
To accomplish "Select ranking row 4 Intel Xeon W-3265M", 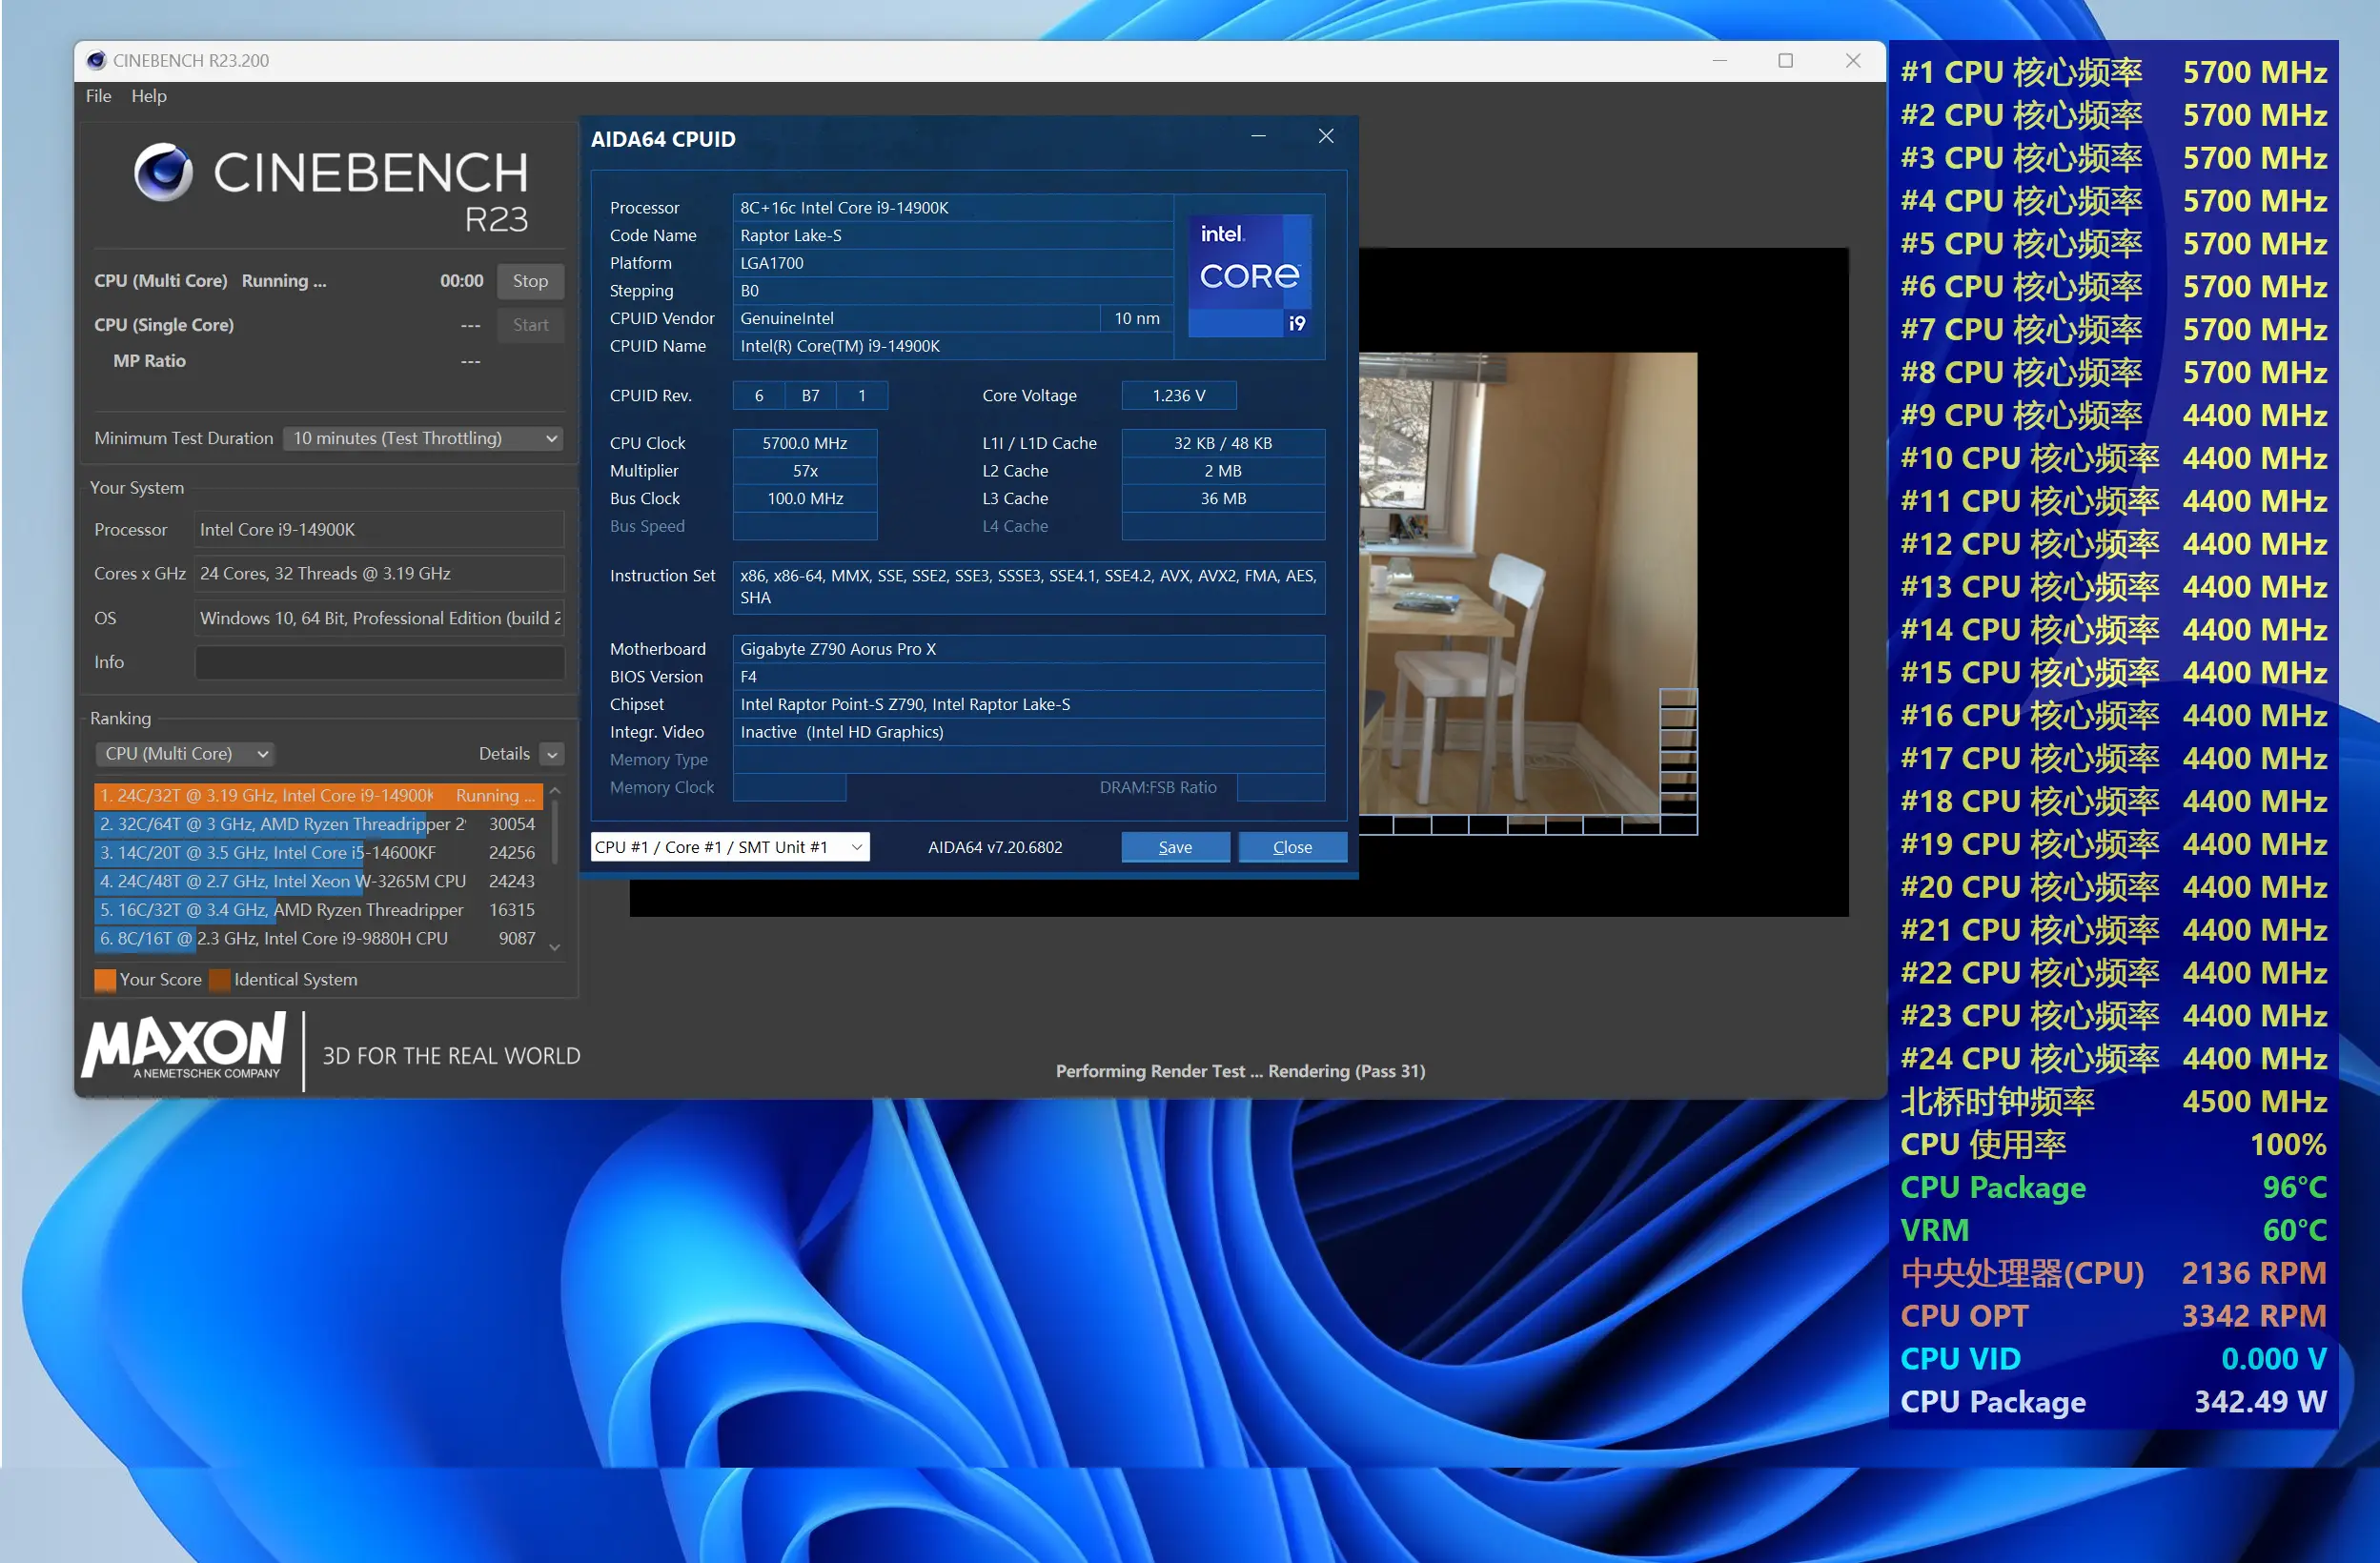I will pyautogui.click(x=318, y=881).
